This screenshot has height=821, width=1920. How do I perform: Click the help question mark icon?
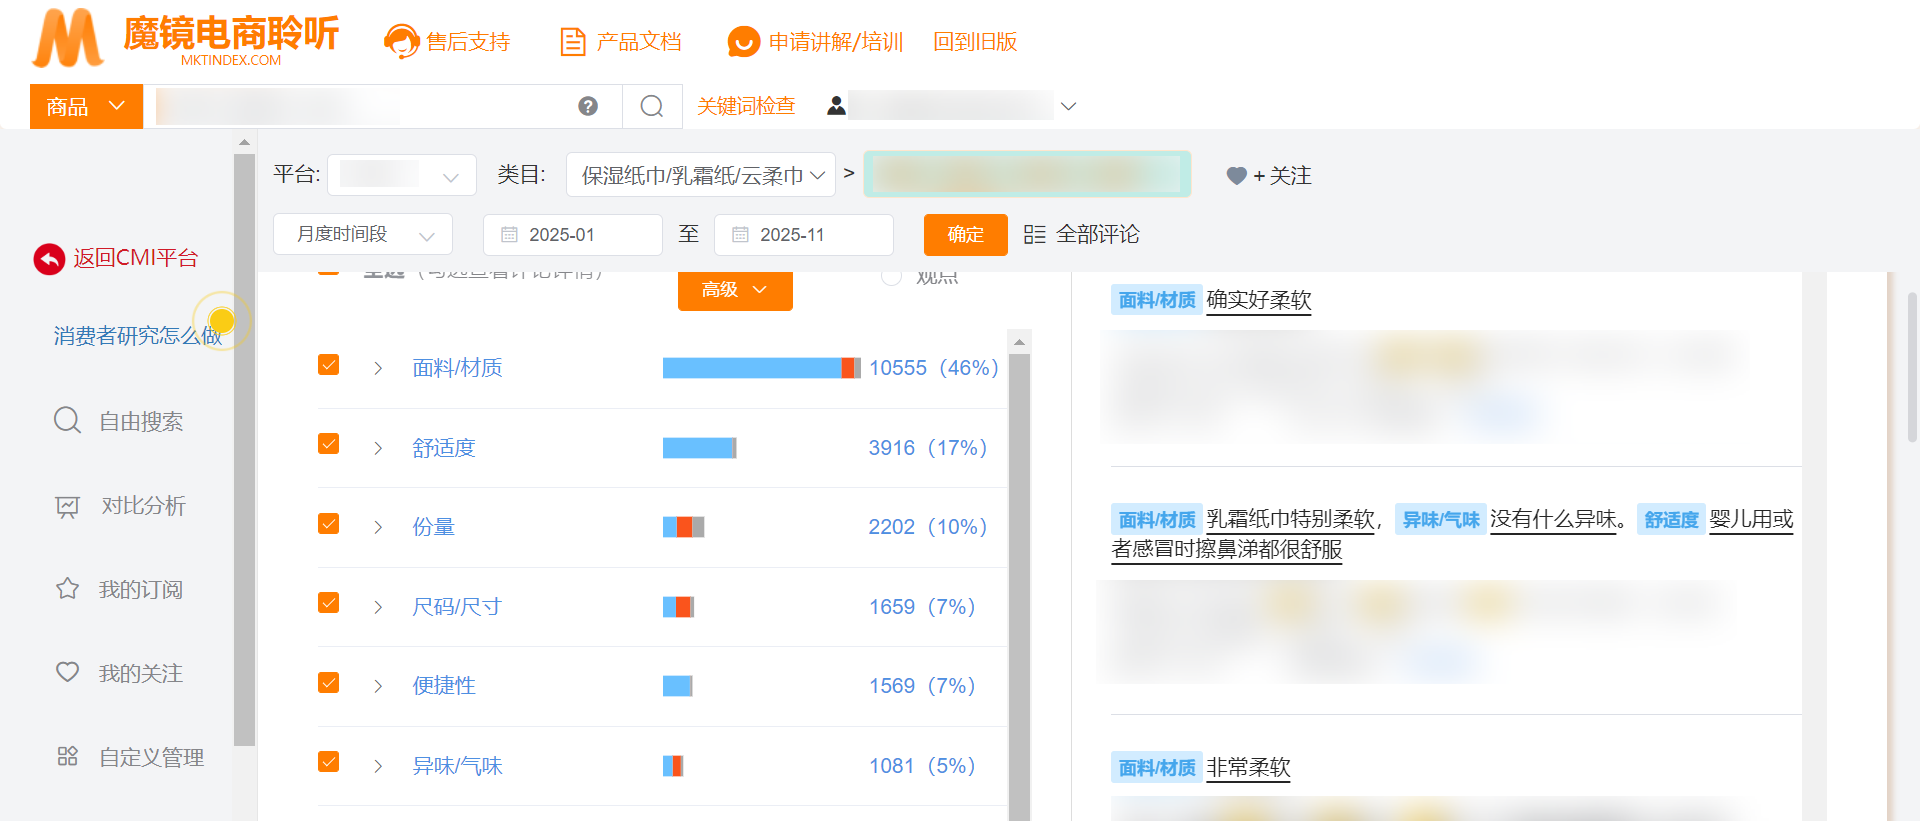(588, 106)
